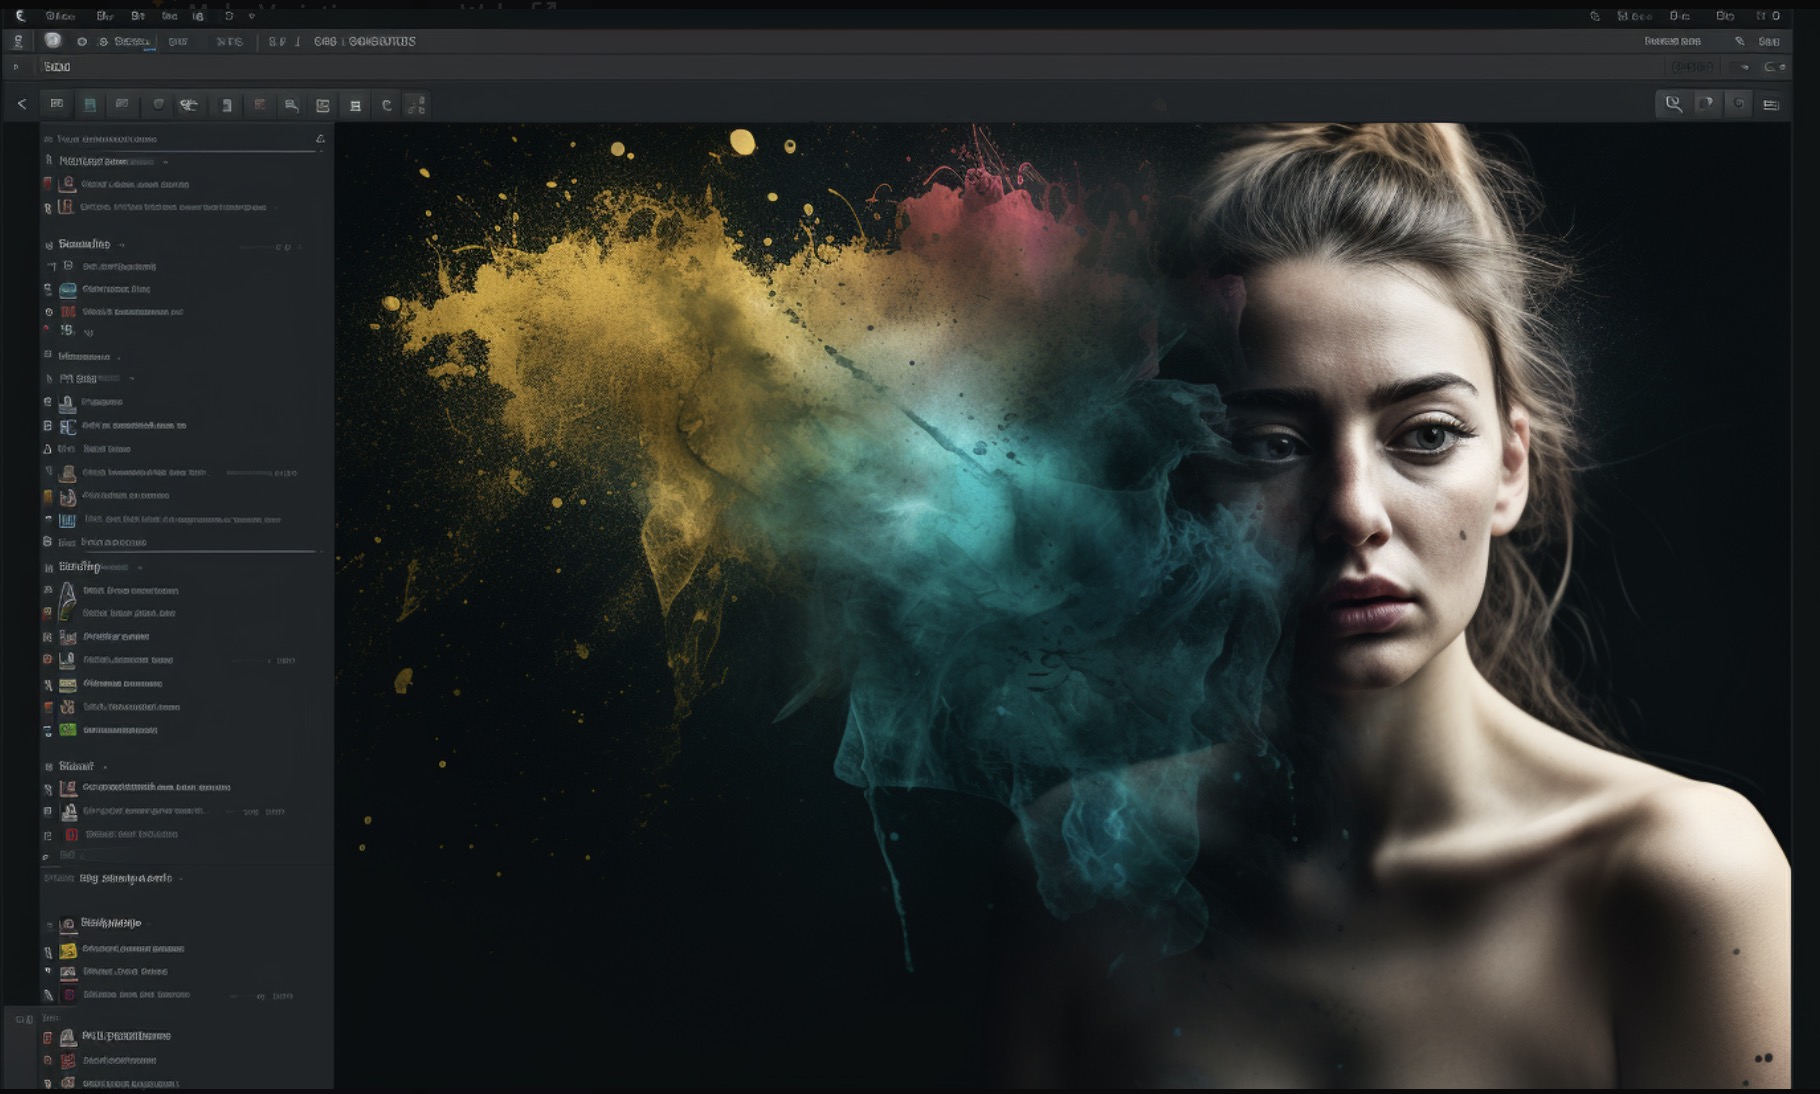Select the yellow layer thumbnail near panel bottom
Image resolution: width=1820 pixels, height=1094 pixels.
tap(68, 950)
